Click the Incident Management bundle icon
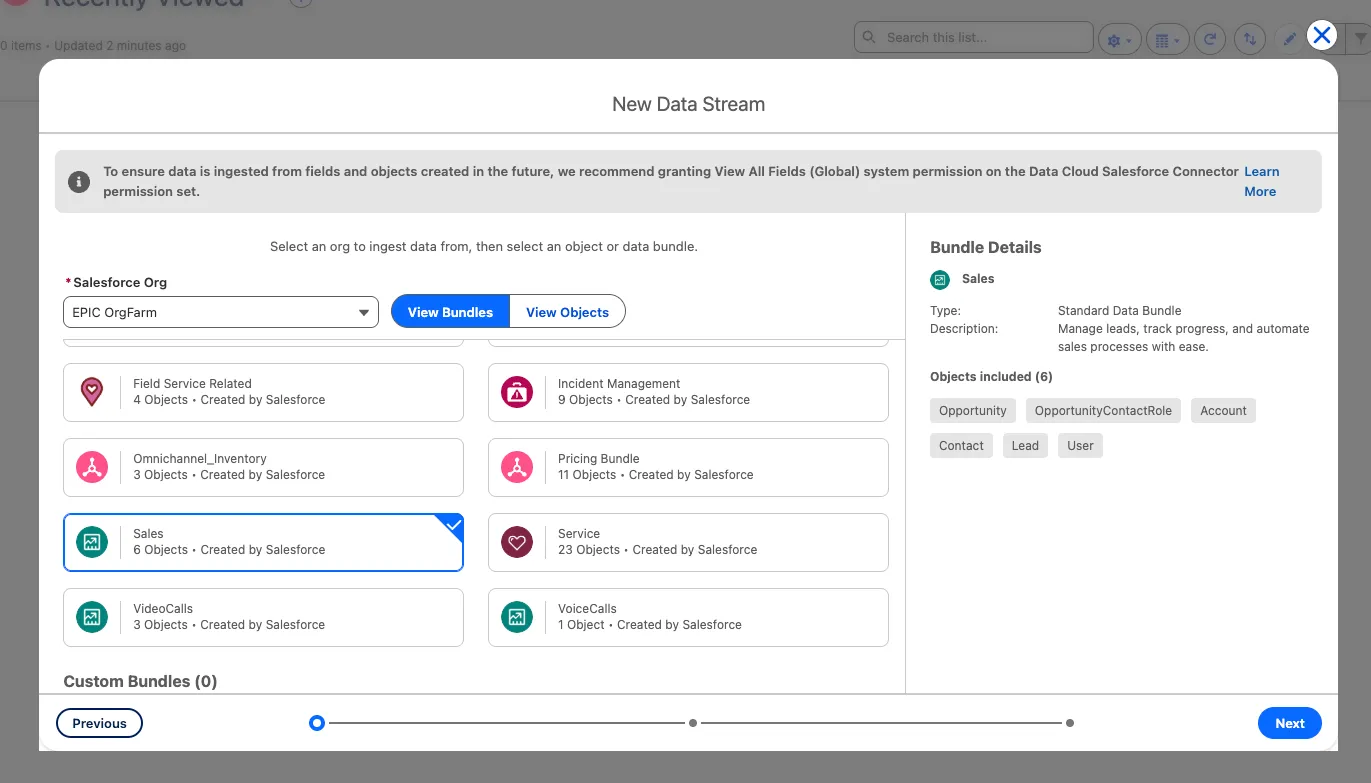The image size is (1371, 783). point(517,392)
